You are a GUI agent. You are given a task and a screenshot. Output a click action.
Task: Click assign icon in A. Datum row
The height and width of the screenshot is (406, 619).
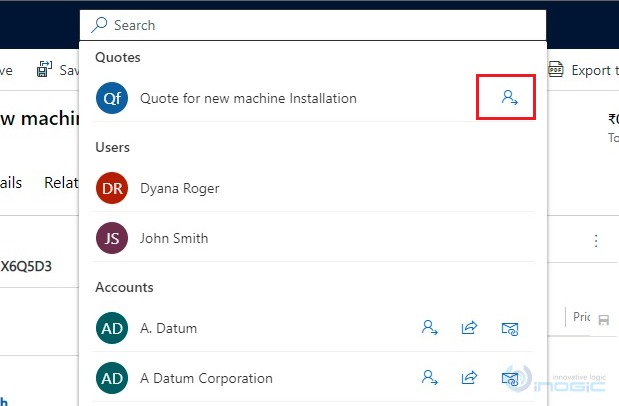click(430, 327)
